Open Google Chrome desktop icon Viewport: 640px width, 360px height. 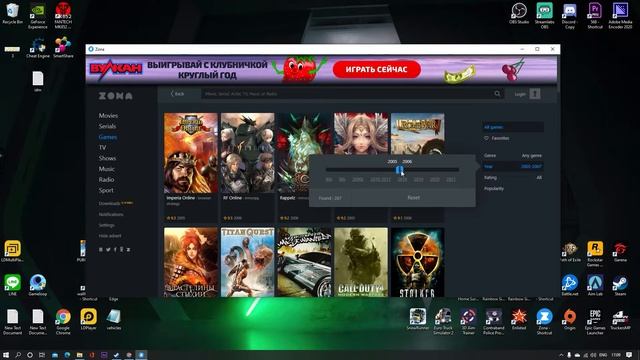point(63,322)
